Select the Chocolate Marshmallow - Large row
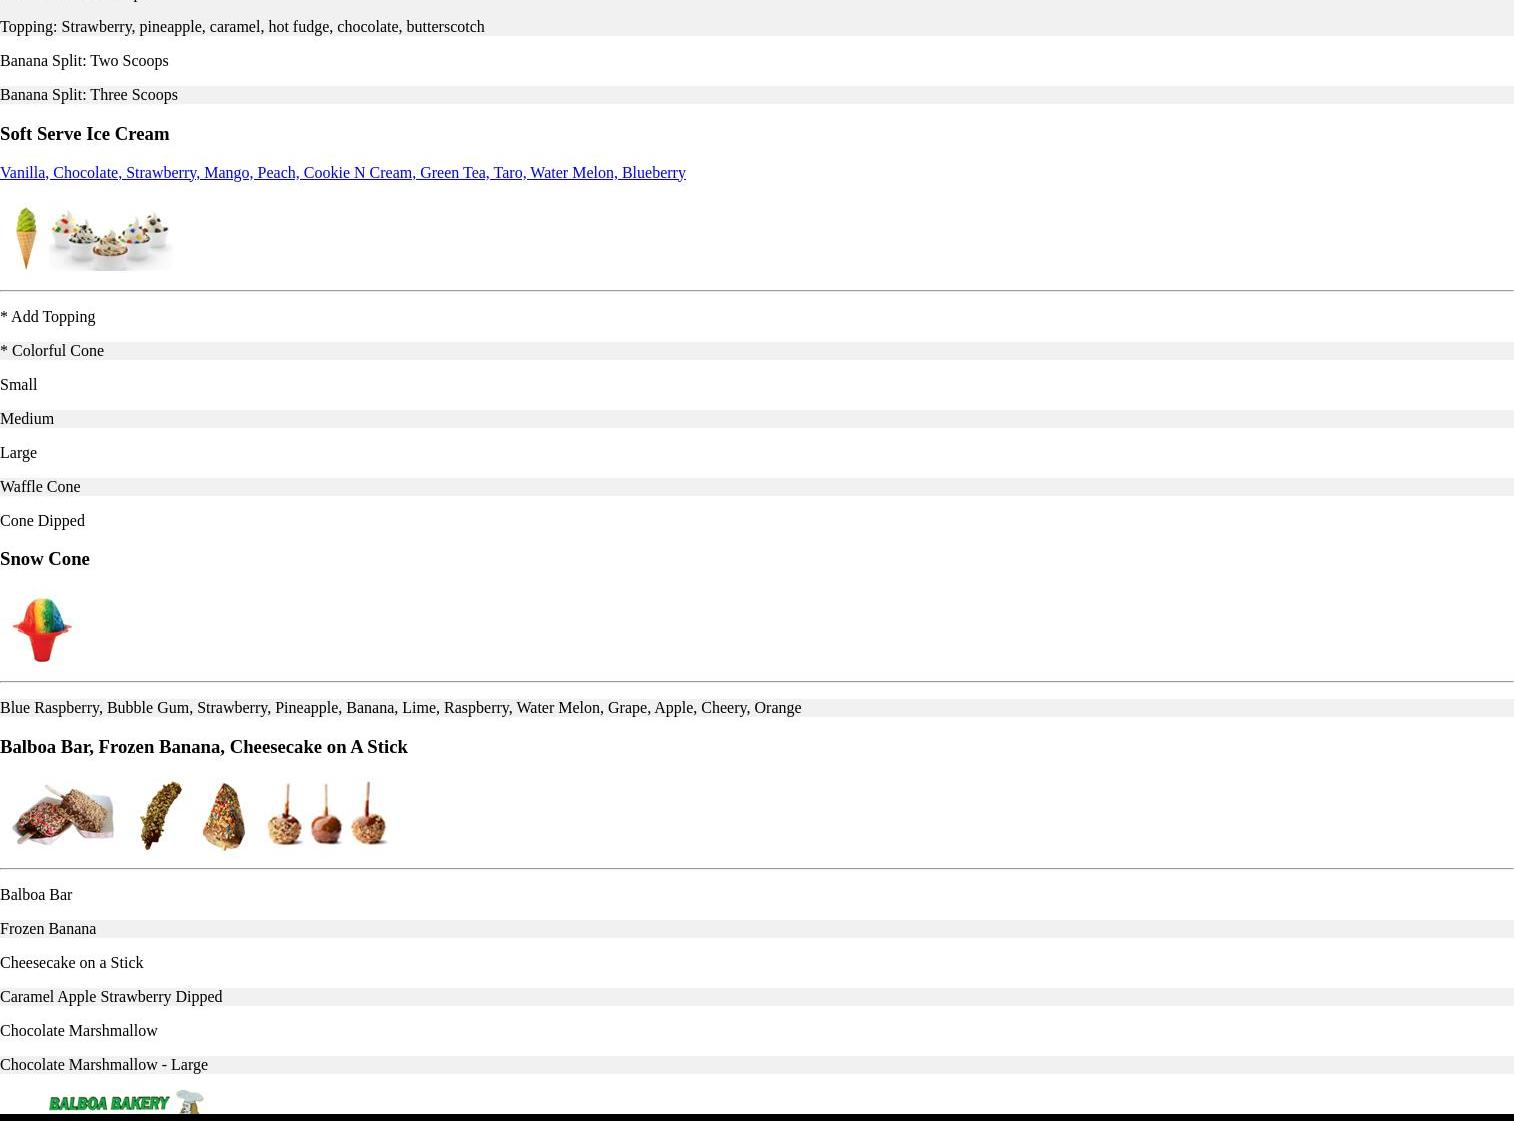1514x1121 pixels. pyautogui.click(x=104, y=1064)
